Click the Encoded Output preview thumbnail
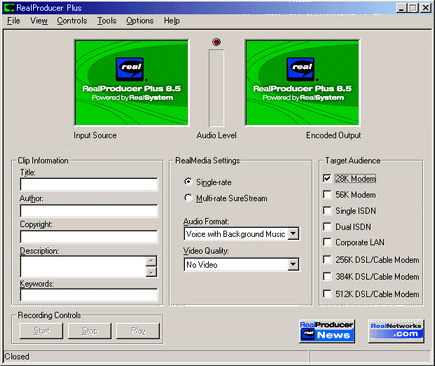Image resolution: width=435 pixels, height=366 pixels. point(302,83)
